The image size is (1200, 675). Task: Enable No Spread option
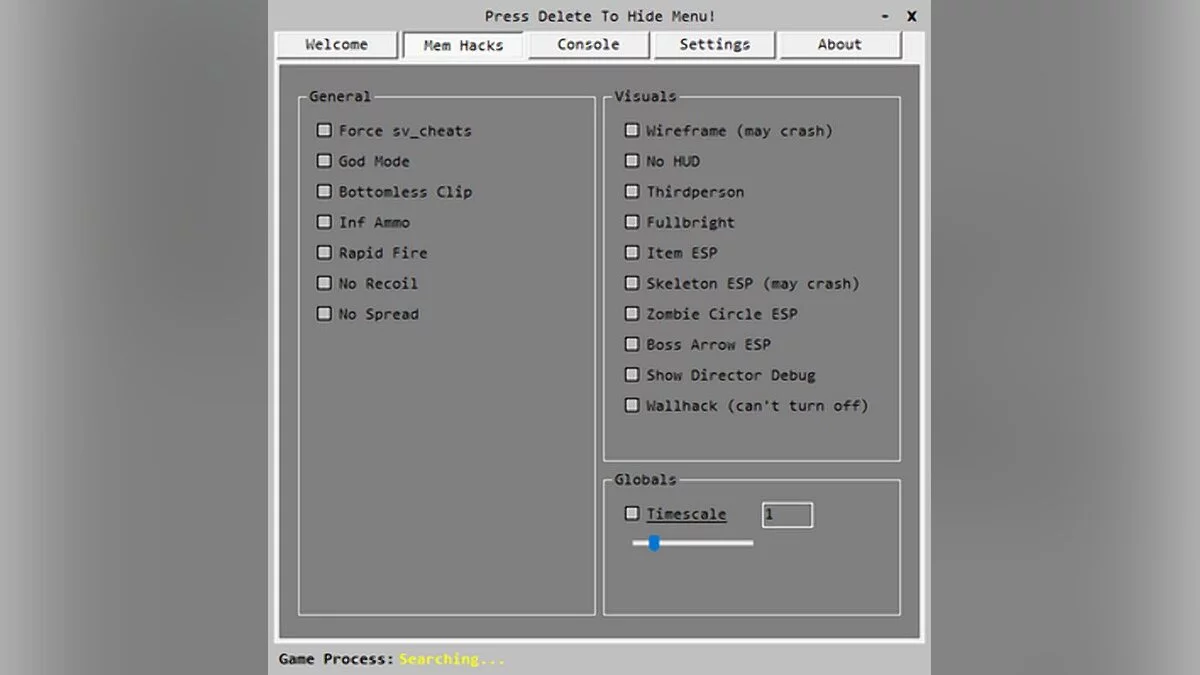pyautogui.click(x=324, y=314)
